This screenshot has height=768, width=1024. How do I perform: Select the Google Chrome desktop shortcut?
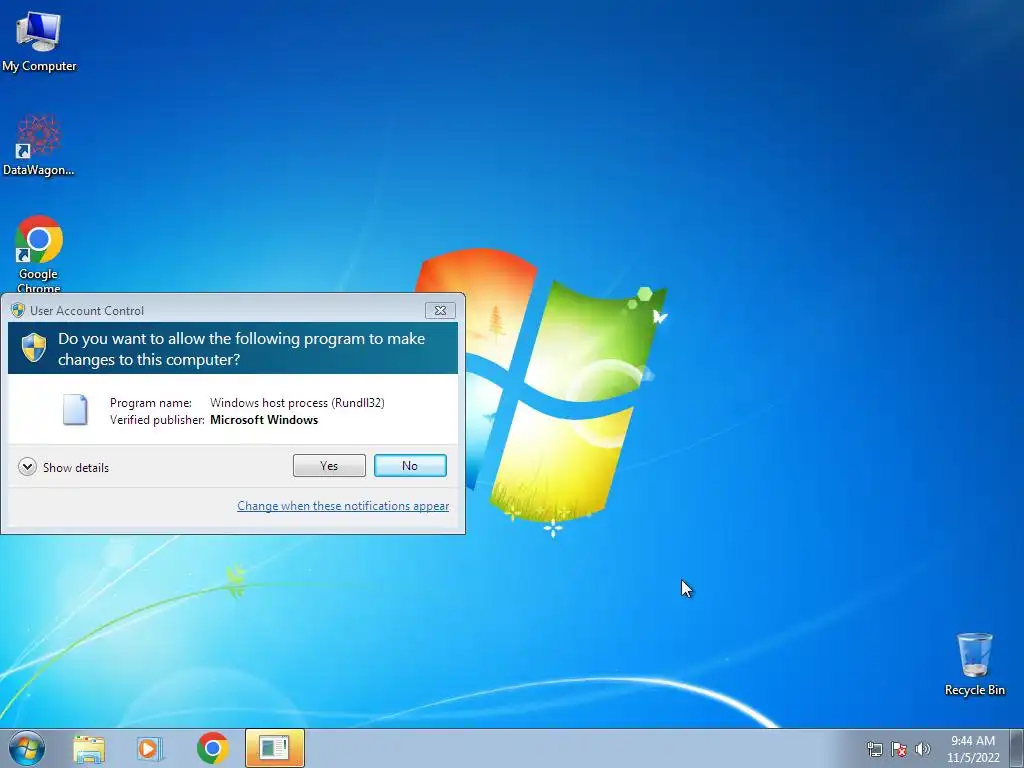(39, 253)
